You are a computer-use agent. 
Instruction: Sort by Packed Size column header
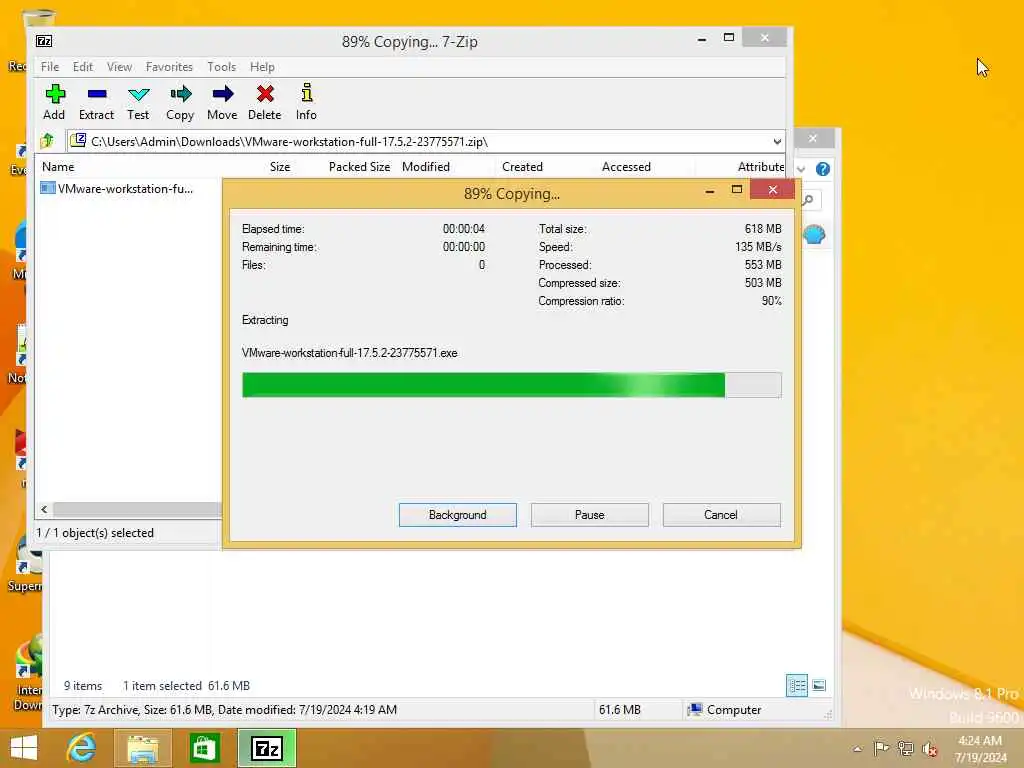click(359, 167)
